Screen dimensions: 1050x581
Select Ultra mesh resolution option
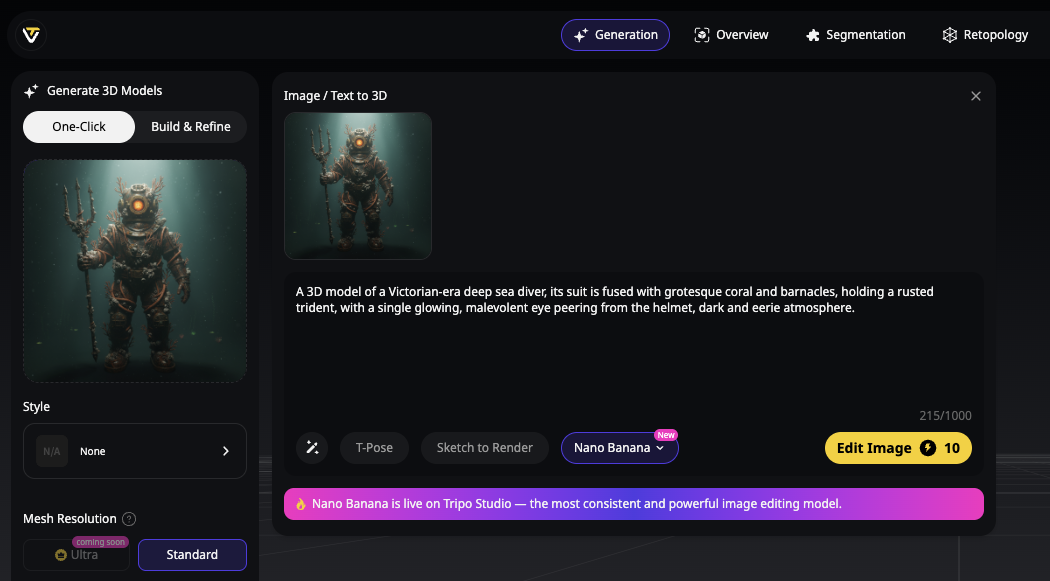(77, 555)
